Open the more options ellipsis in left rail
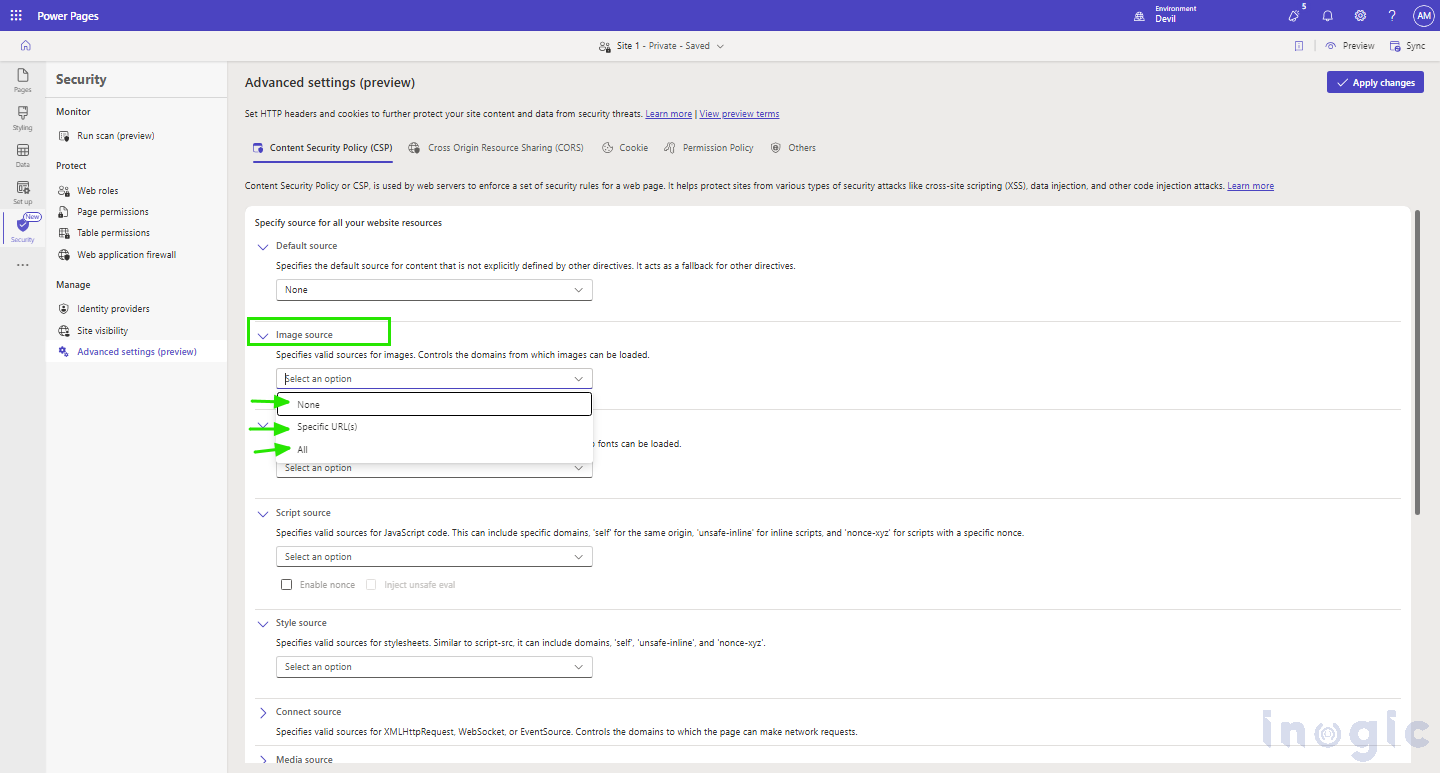 coord(22,265)
